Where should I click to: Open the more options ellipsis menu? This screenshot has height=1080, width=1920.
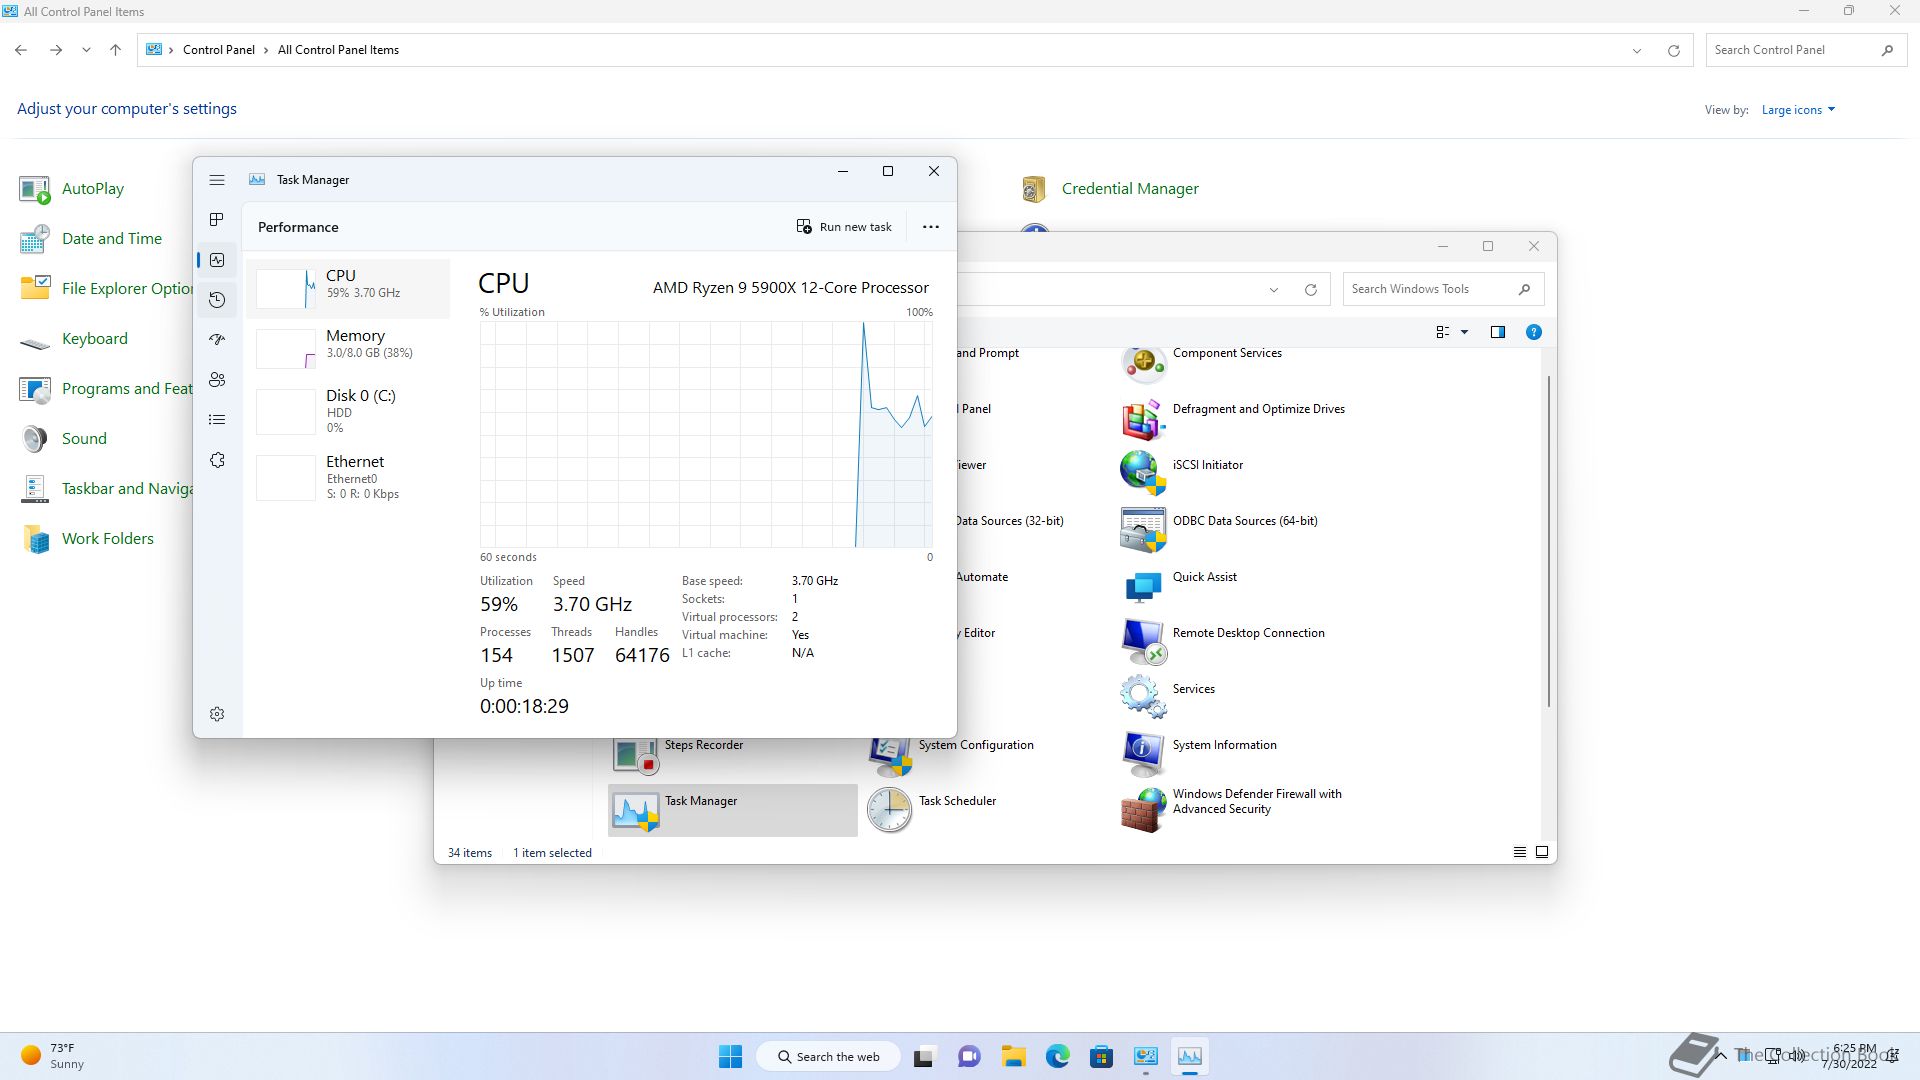931,227
